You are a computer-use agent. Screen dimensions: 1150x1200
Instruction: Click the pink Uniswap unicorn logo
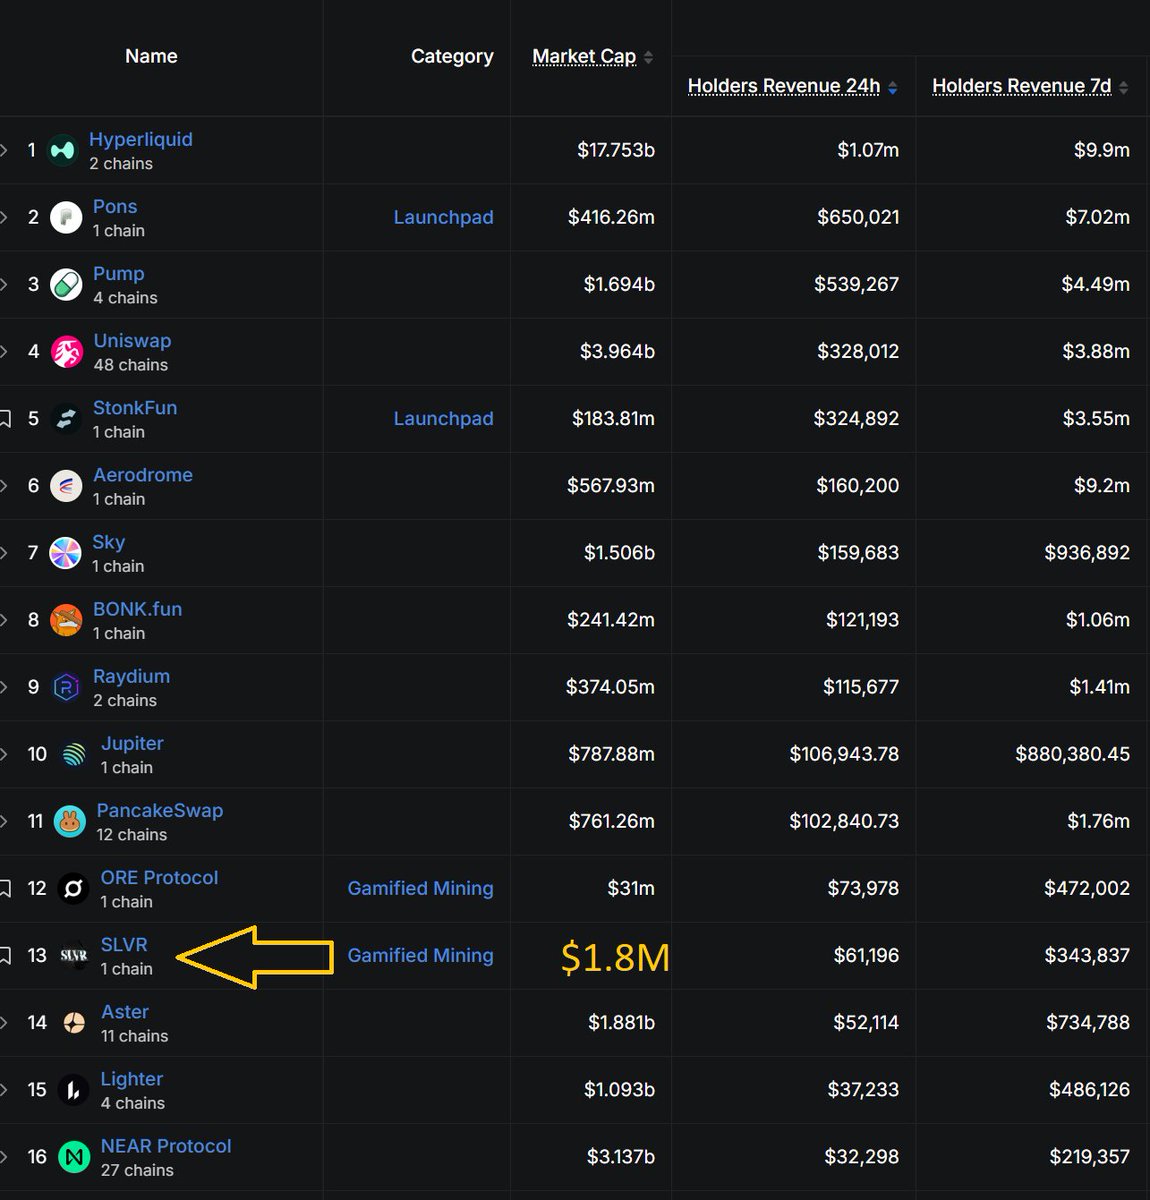66,351
